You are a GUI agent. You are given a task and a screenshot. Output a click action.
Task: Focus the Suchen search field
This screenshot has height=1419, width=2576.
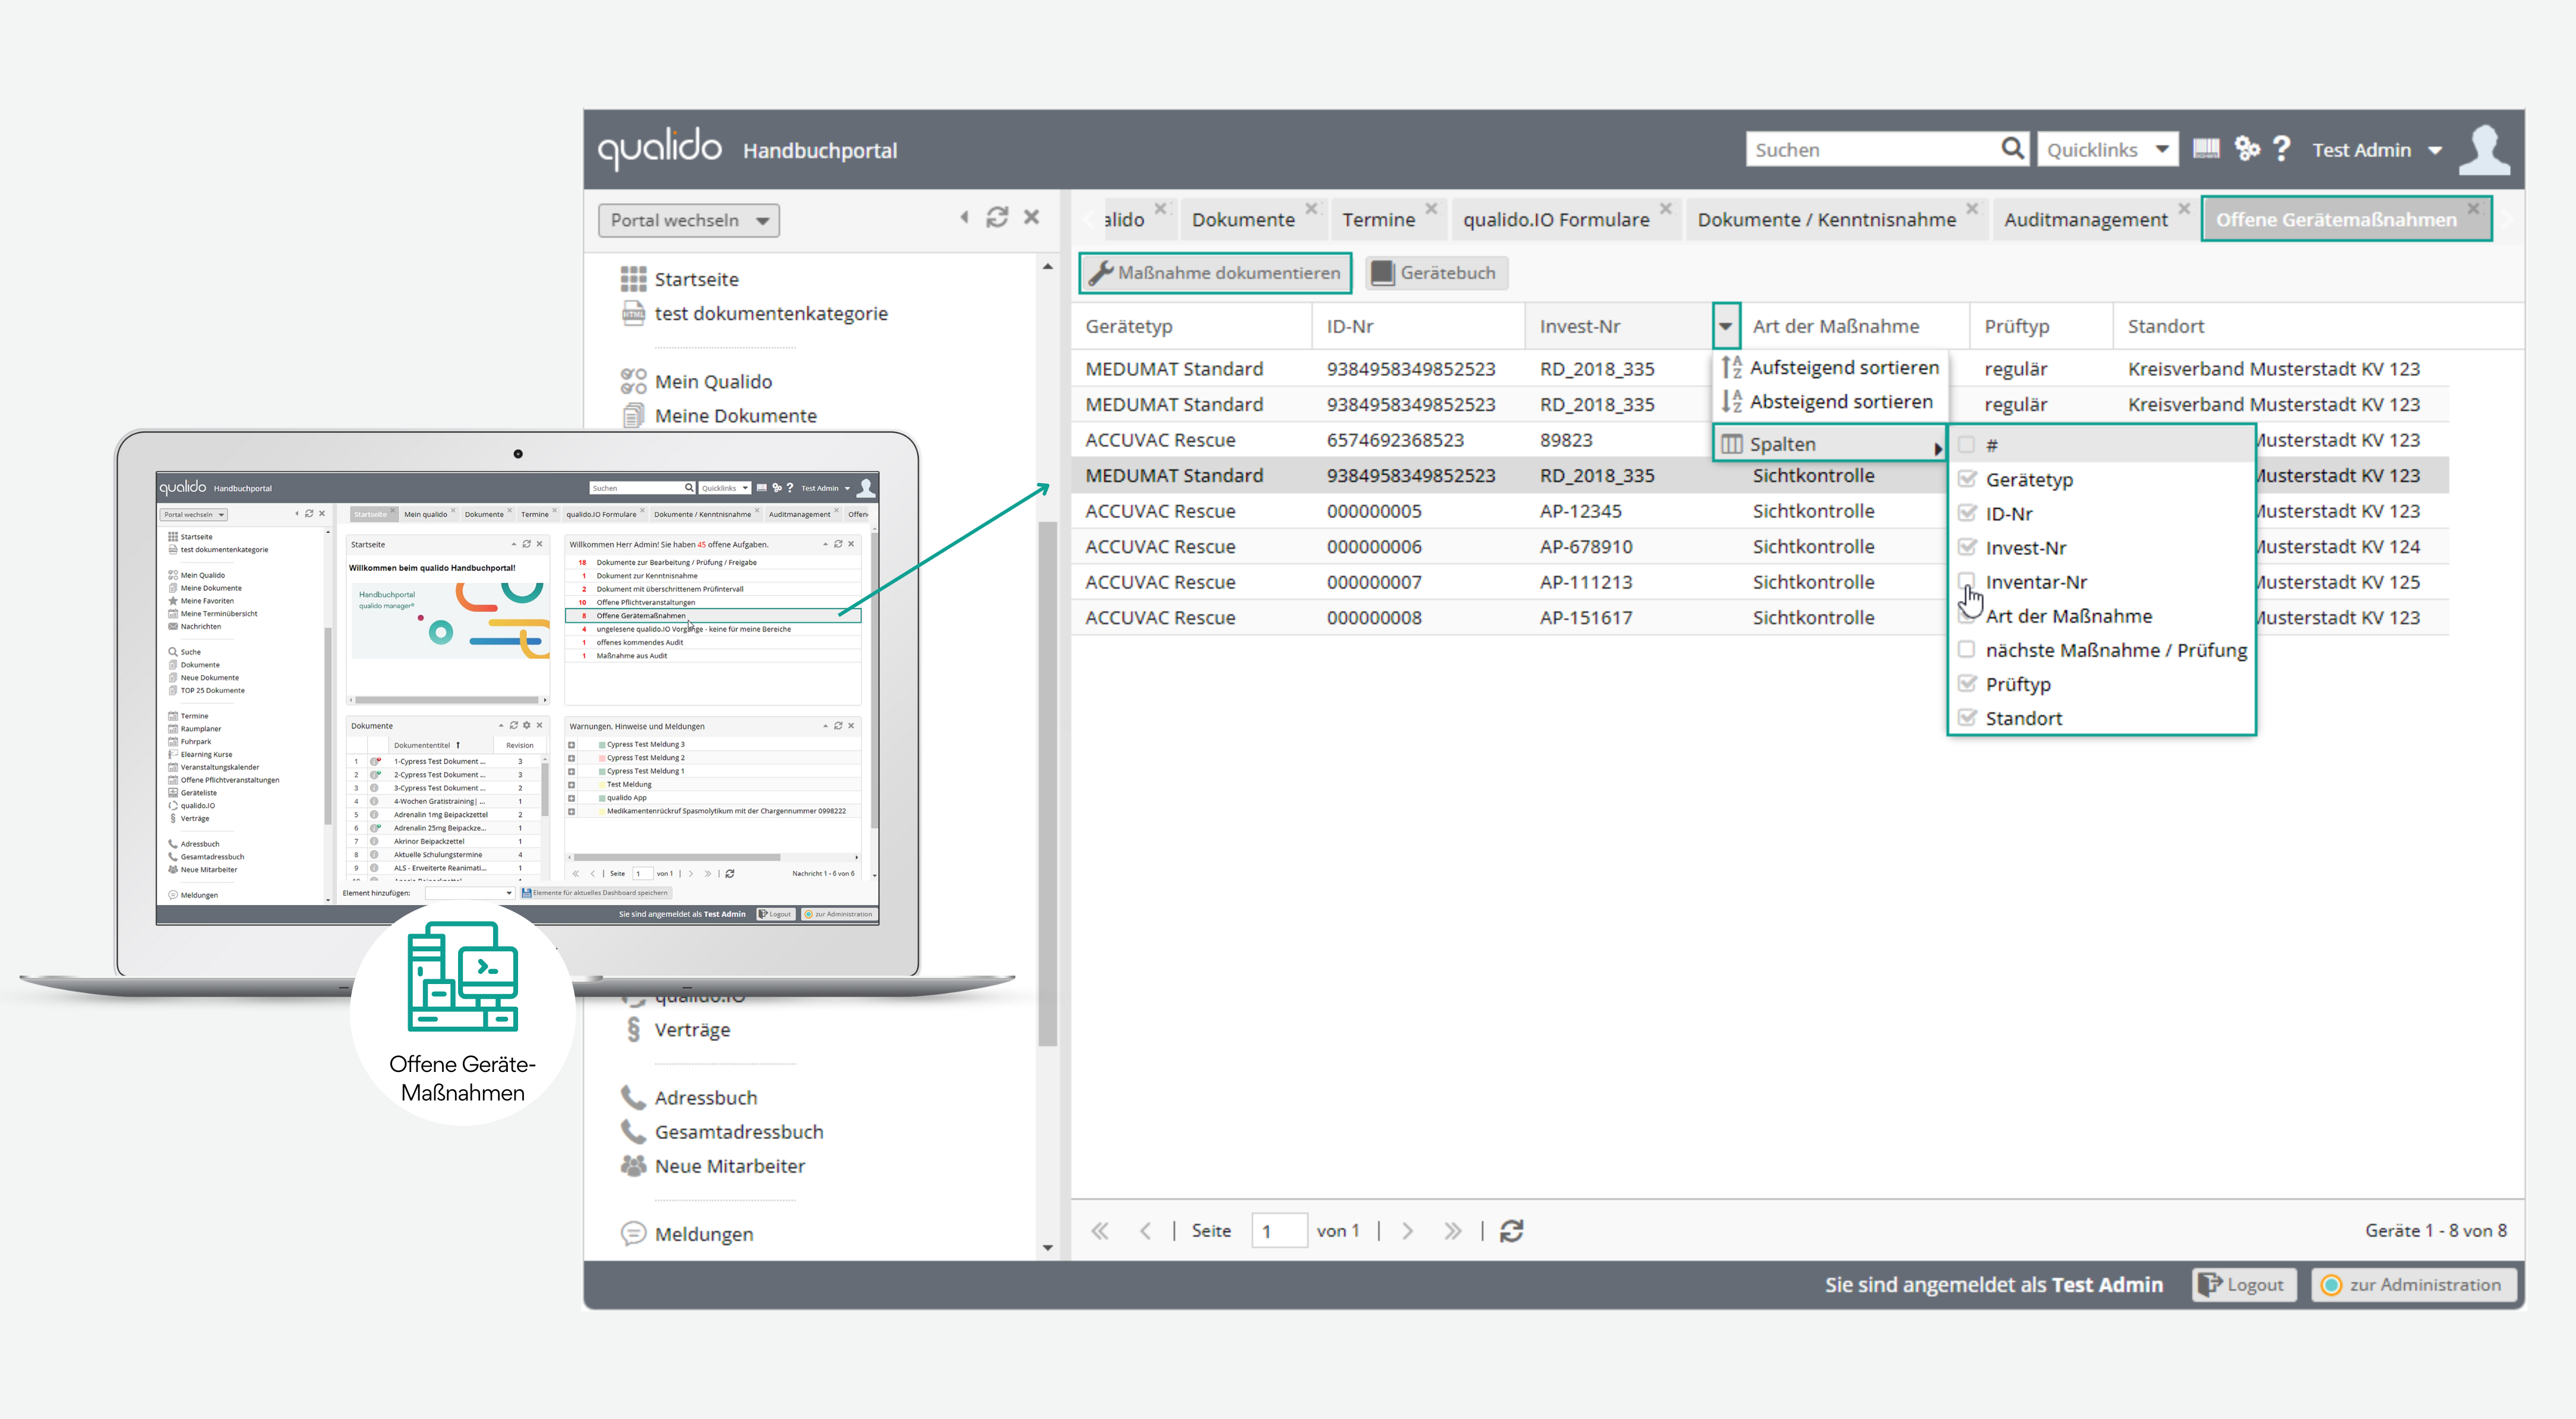tap(1874, 149)
